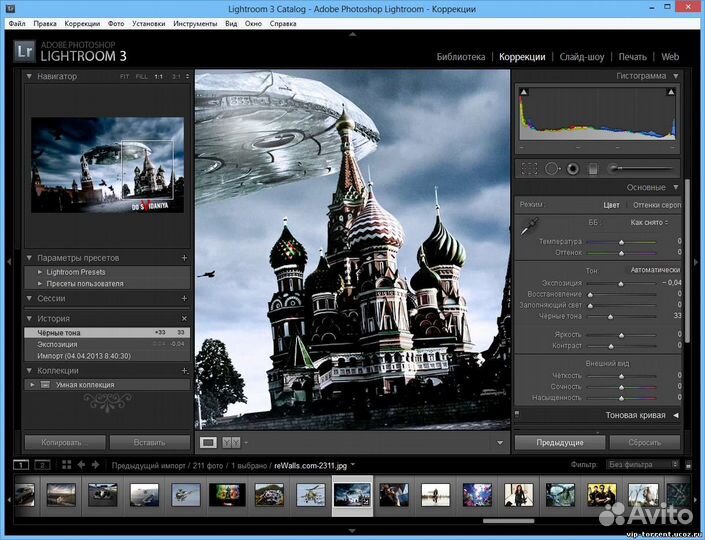Open the Справка menu

(283, 23)
